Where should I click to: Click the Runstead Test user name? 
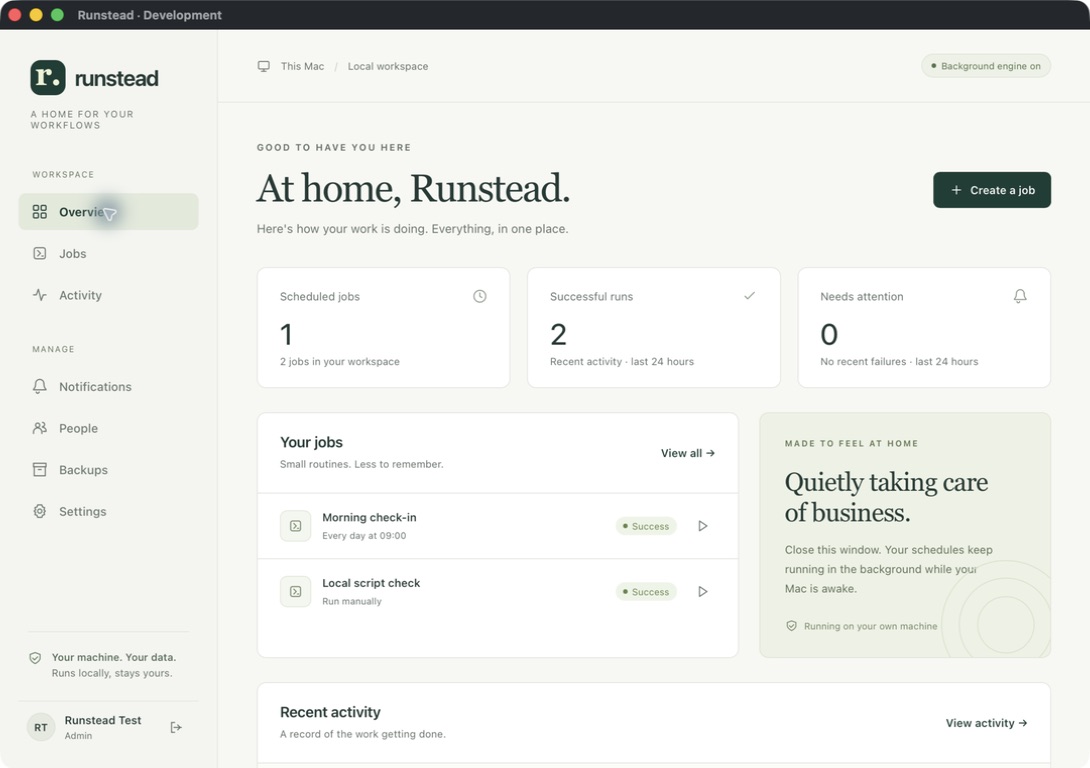click(103, 720)
